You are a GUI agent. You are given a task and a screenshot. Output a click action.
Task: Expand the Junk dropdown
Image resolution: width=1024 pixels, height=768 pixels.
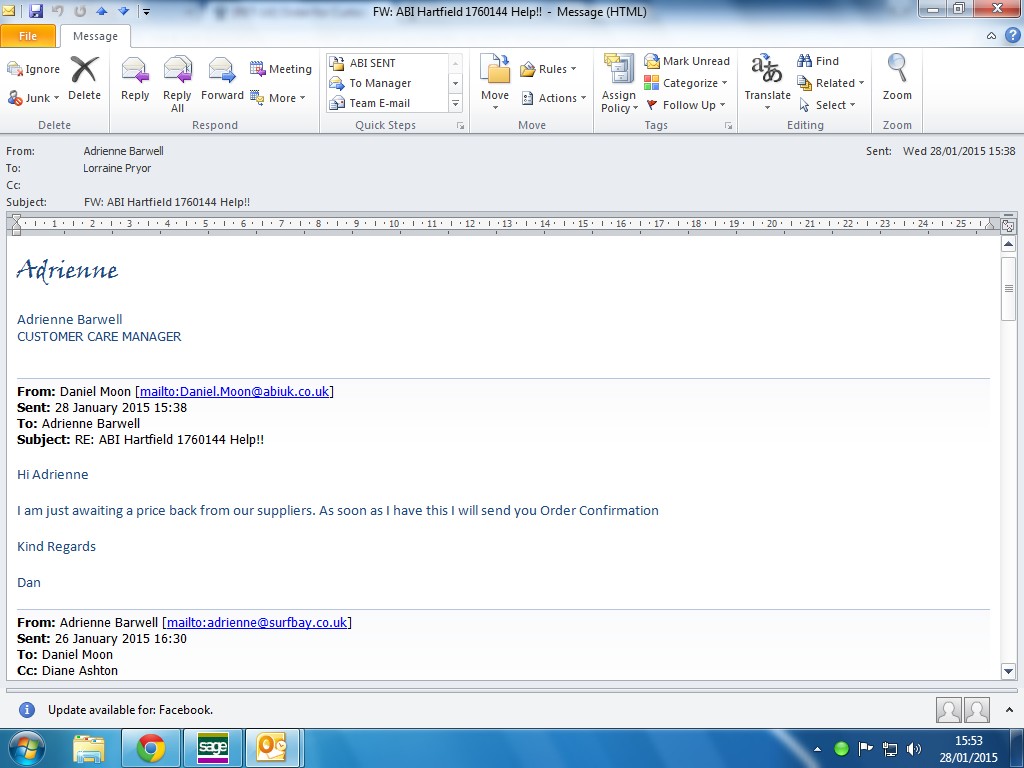point(35,98)
